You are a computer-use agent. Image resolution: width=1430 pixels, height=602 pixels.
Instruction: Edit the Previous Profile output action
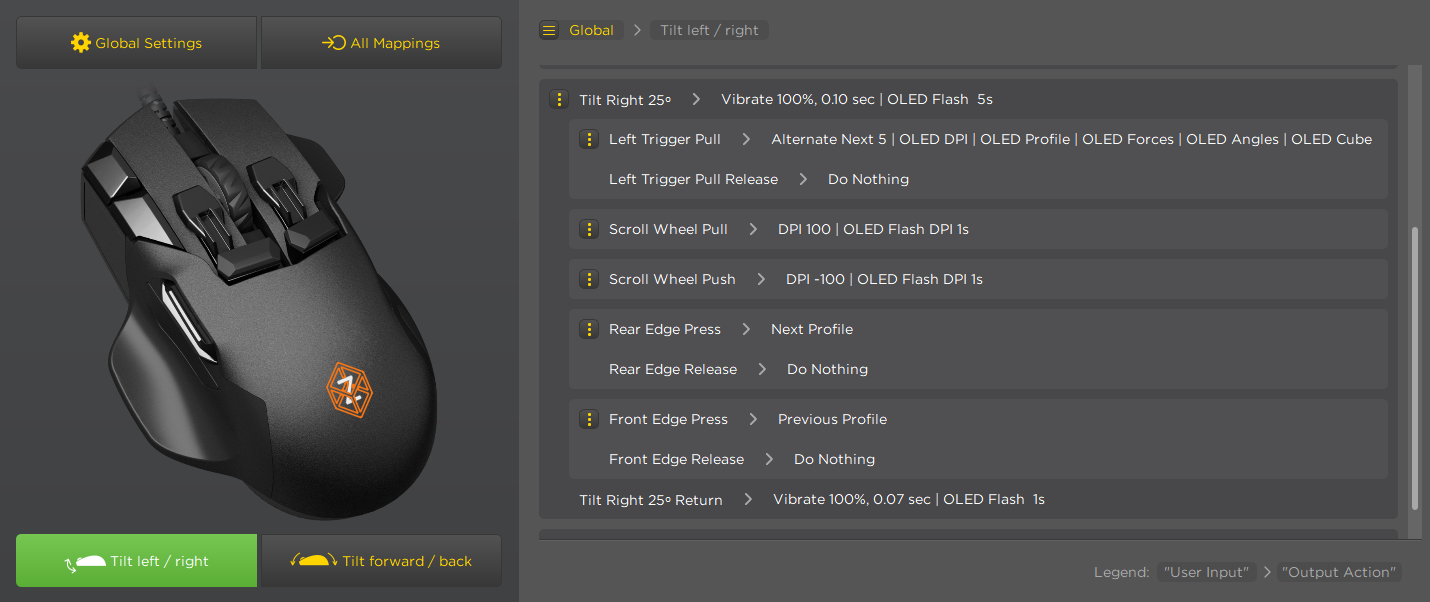[x=832, y=420]
